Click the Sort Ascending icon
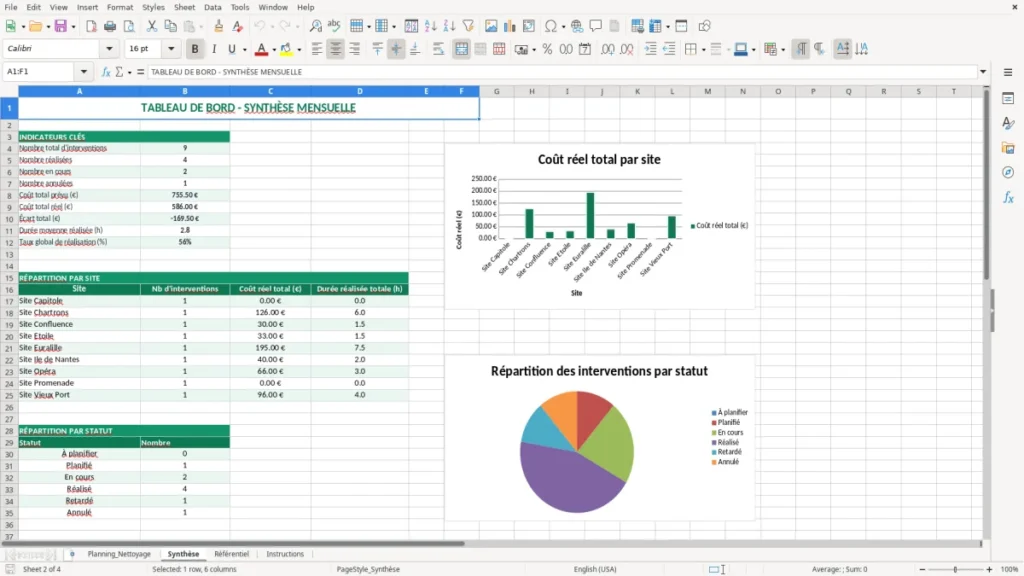1024x576 pixels. pyautogui.click(x=430, y=26)
